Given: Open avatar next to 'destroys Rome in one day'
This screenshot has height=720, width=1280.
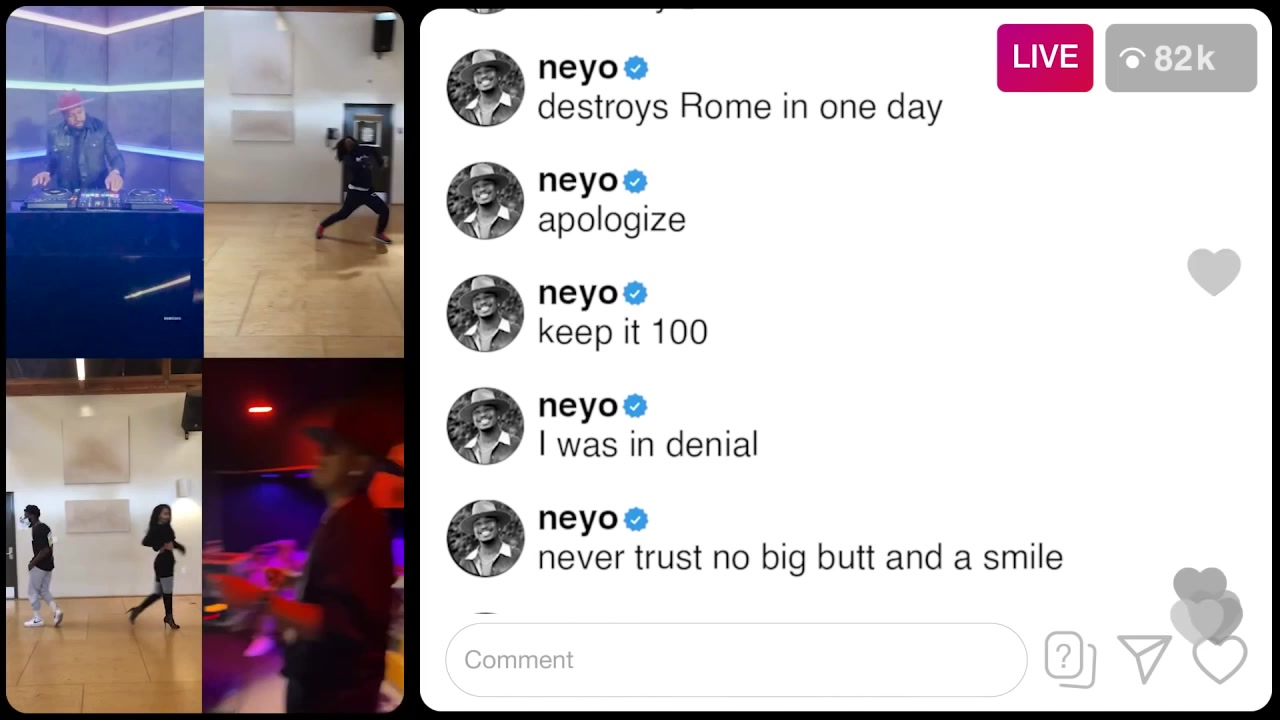Looking at the screenshot, I should [x=485, y=88].
